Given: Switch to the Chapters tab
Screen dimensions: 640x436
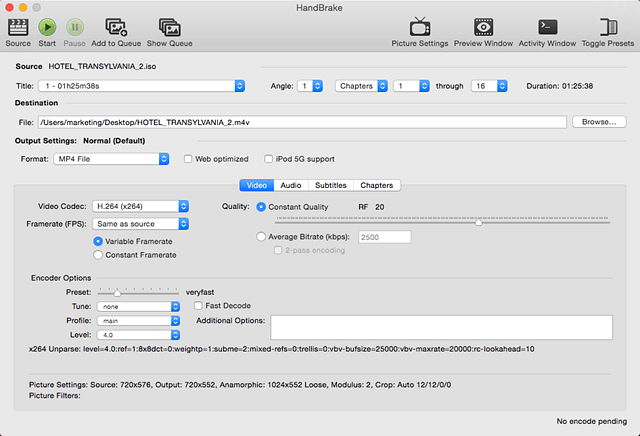Looking at the screenshot, I should click(377, 185).
